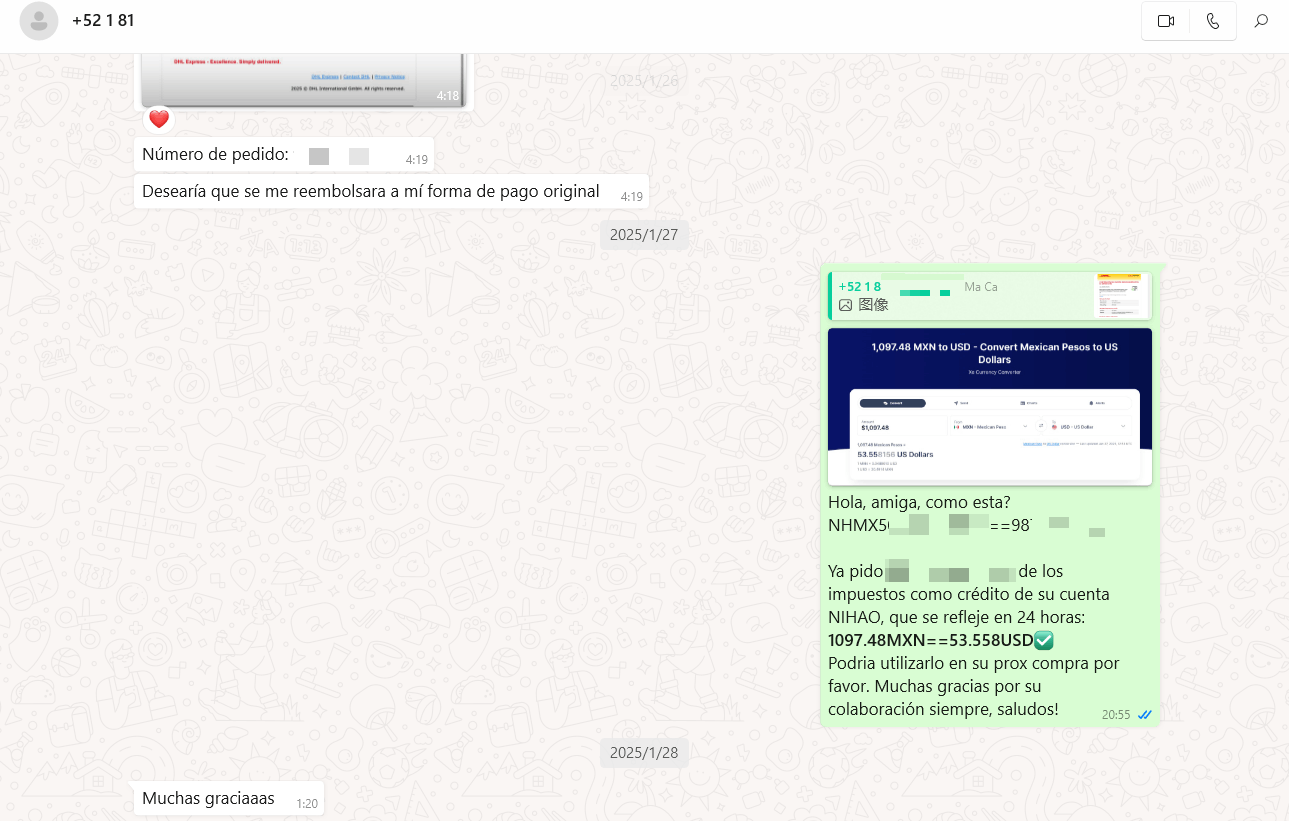Click the 20:55 message timestamp
This screenshot has height=821, width=1289.
coord(1116,715)
